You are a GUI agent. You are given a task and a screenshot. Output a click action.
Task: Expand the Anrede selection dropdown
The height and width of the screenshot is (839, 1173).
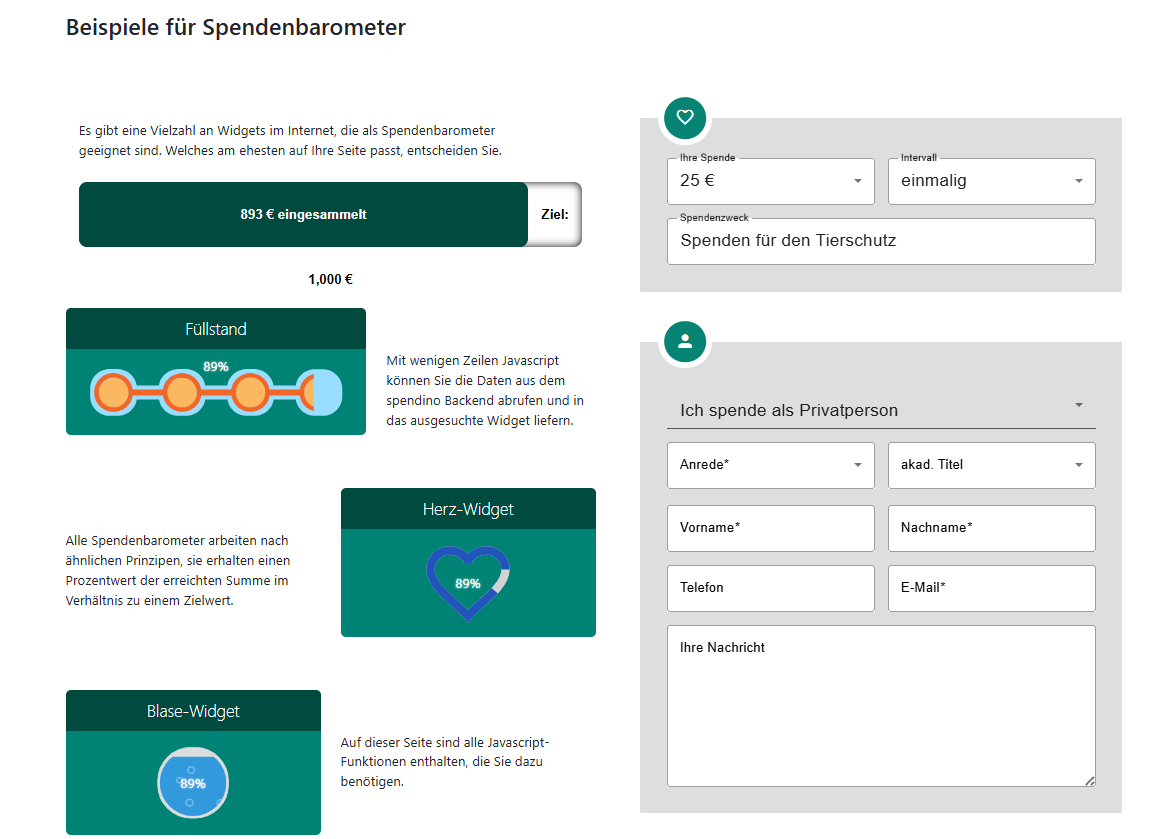click(x=770, y=465)
